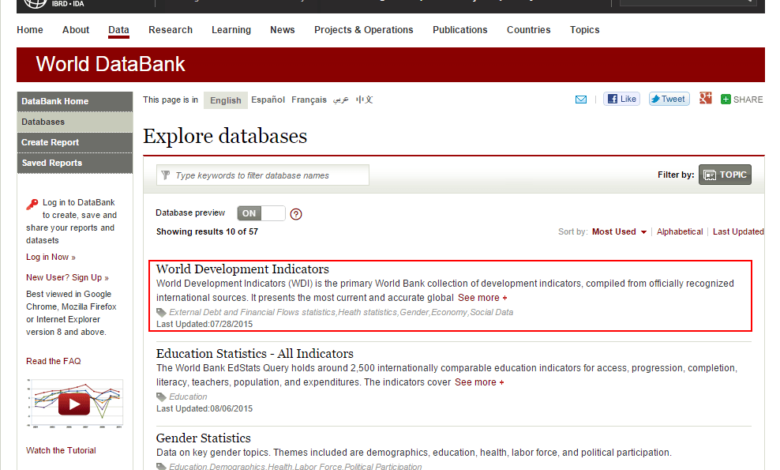
Task: Sort databases by Alphabetical
Action: click(x=680, y=232)
